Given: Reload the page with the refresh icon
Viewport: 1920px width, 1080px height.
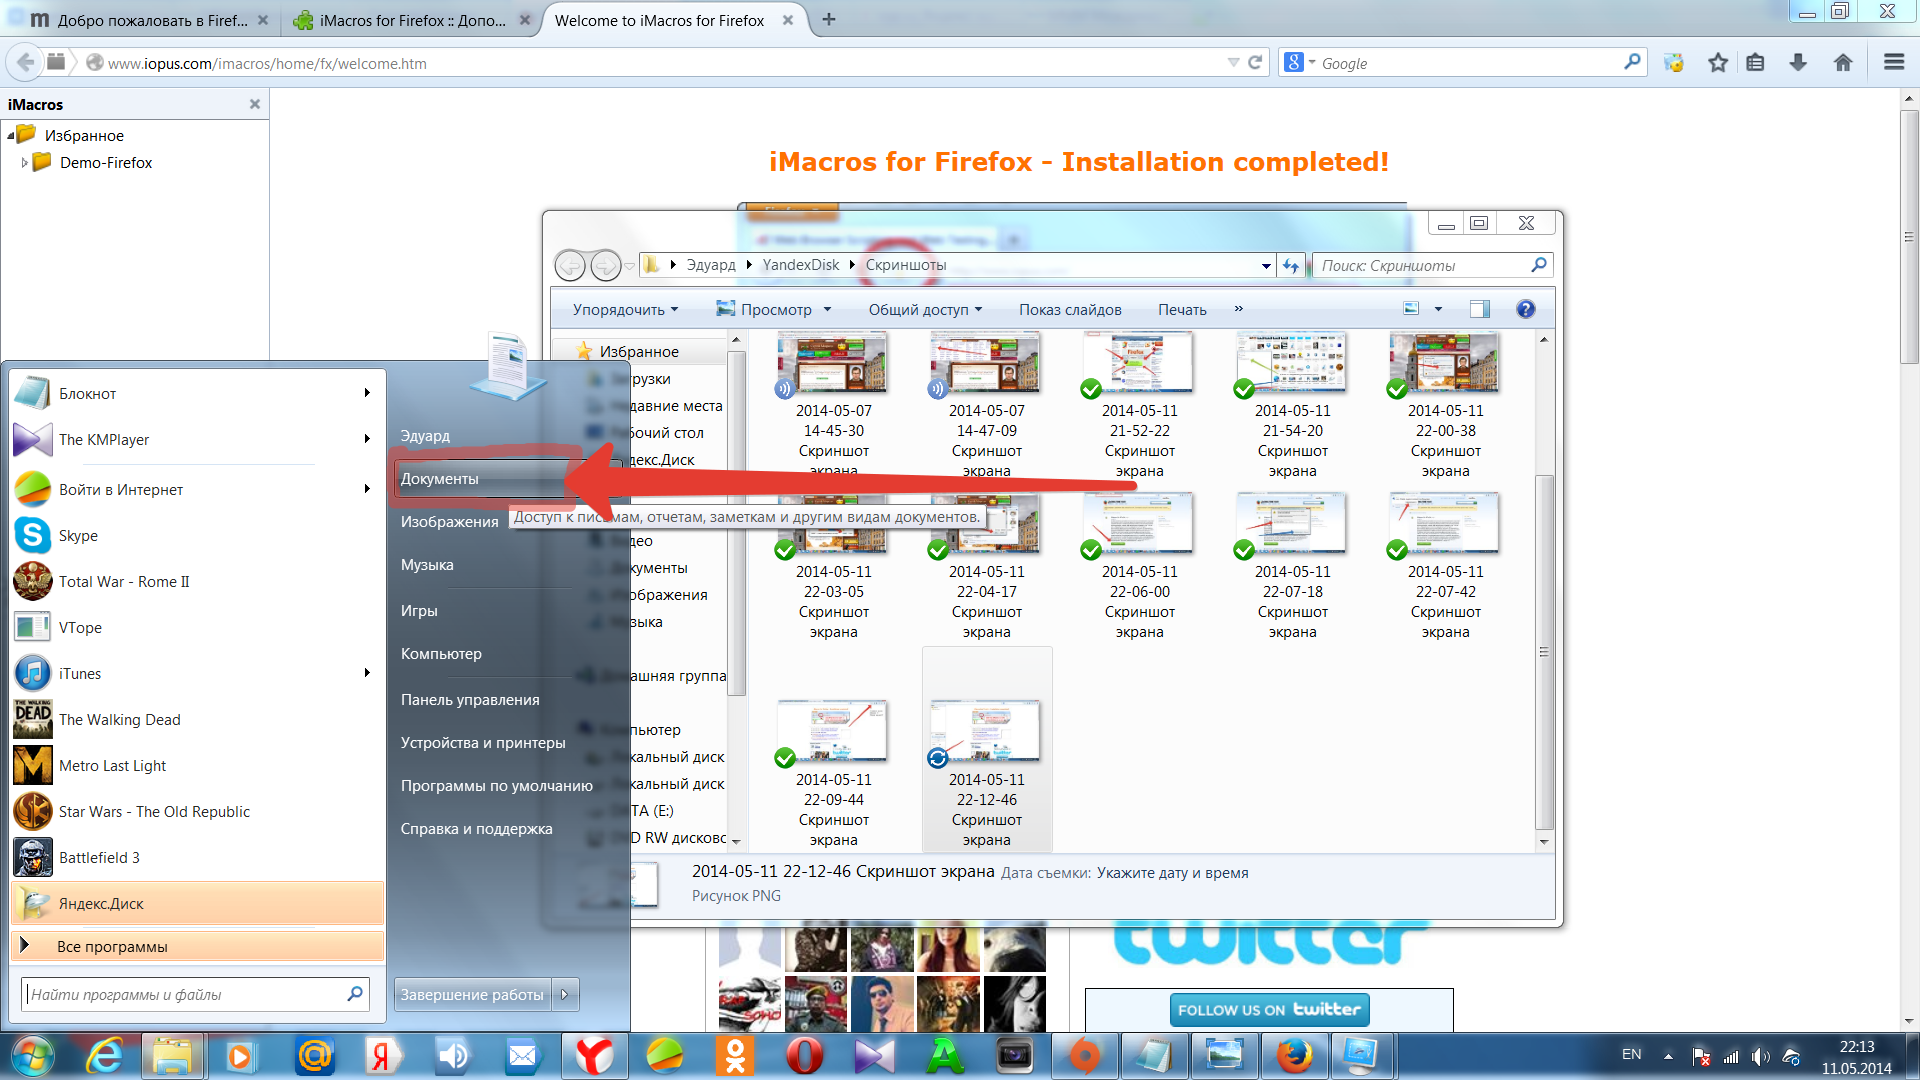Looking at the screenshot, I should 1255,62.
